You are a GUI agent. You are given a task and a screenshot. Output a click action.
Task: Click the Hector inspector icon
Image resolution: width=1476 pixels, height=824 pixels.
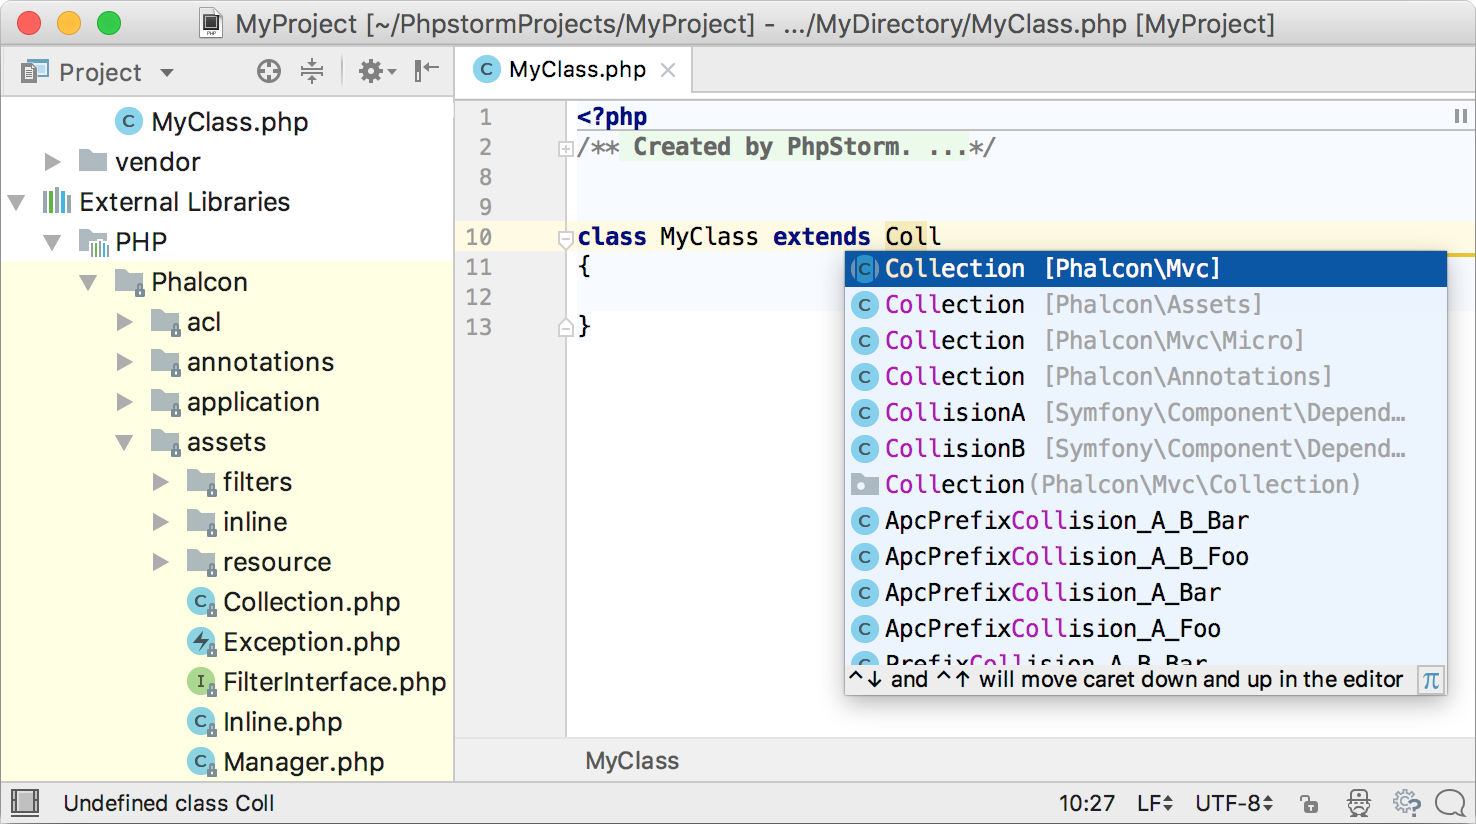[x=1358, y=803]
